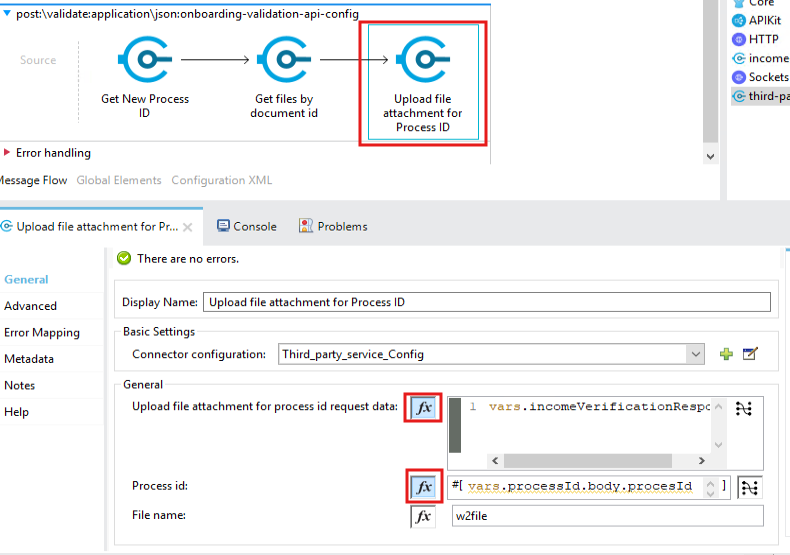The width and height of the screenshot is (790, 555).
Task: Select the Get New Process ID node
Action: point(145,60)
